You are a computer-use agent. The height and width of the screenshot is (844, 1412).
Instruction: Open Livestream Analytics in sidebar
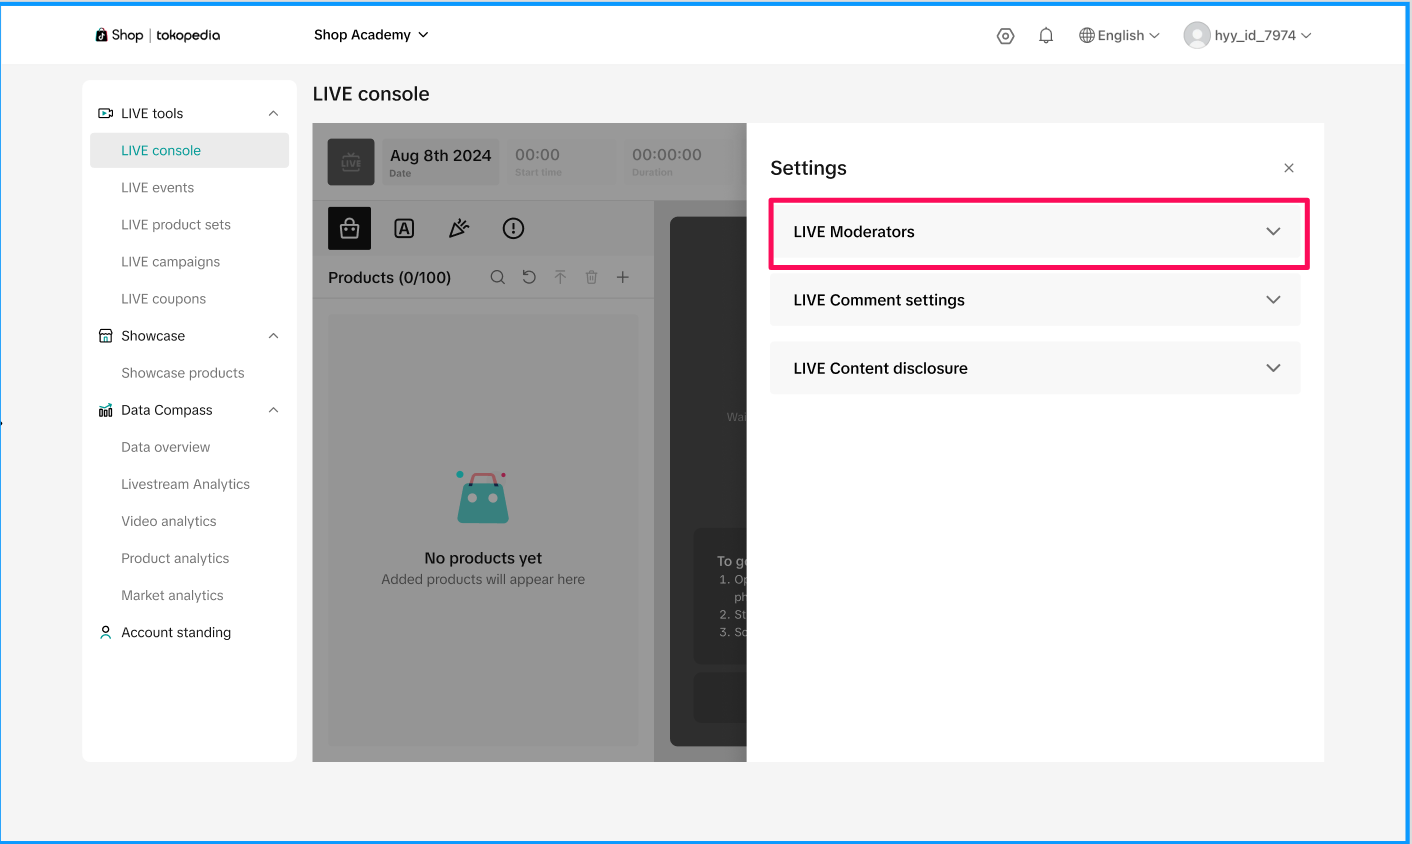tap(186, 484)
